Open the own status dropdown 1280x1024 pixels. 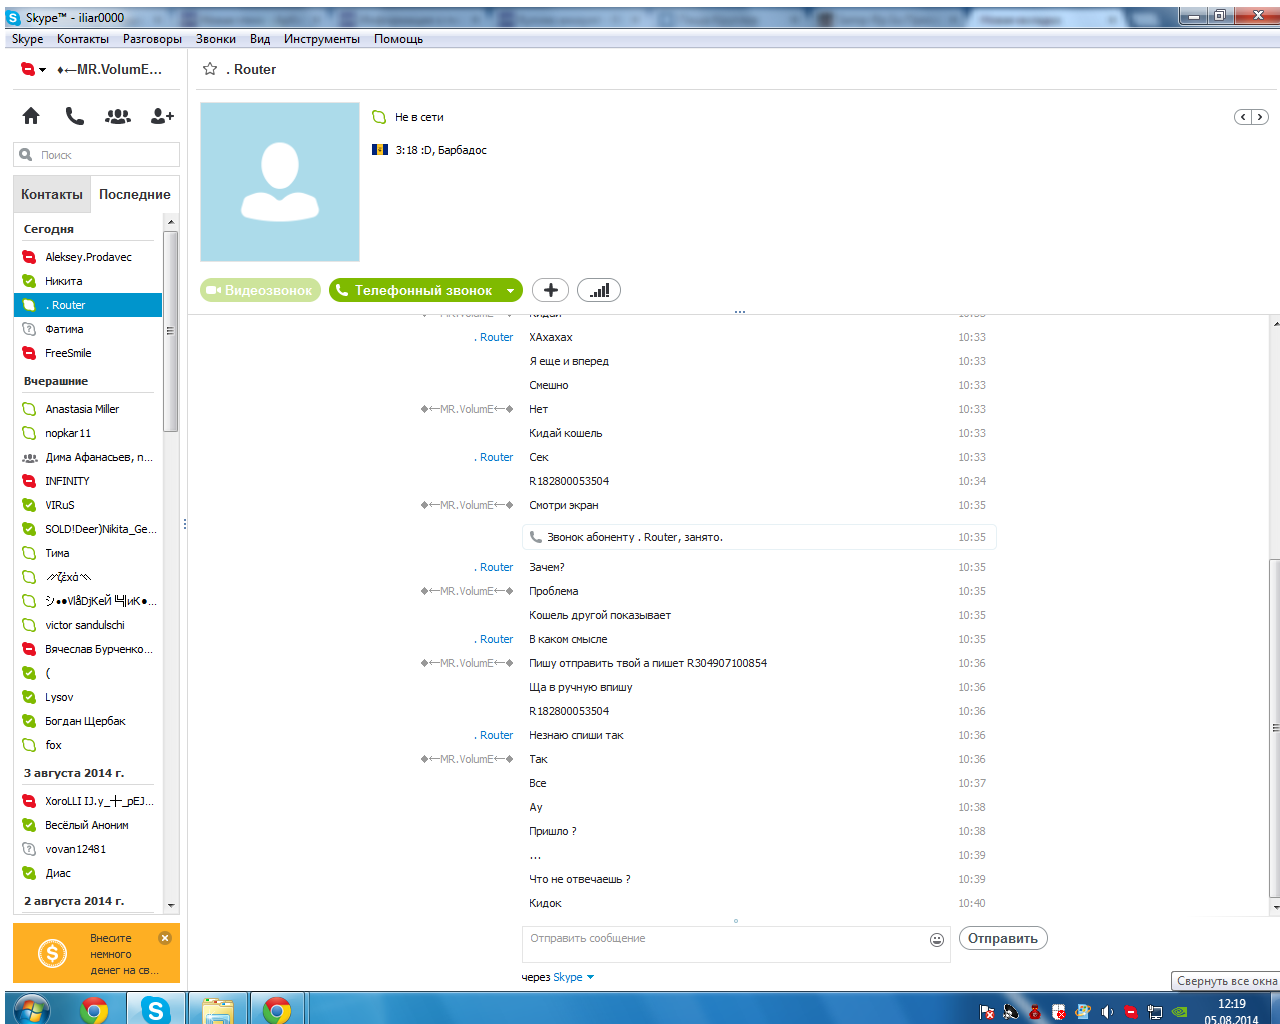click(x=34, y=69)
